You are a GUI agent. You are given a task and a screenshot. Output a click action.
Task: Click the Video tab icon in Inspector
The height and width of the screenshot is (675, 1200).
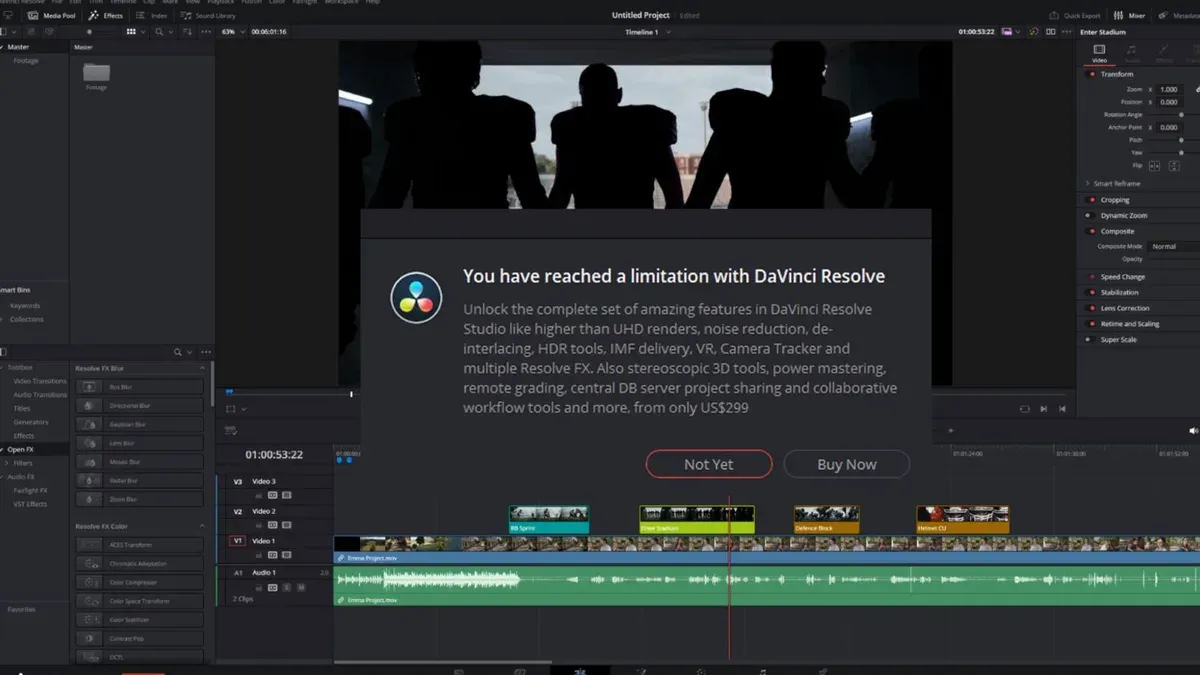1099,49
